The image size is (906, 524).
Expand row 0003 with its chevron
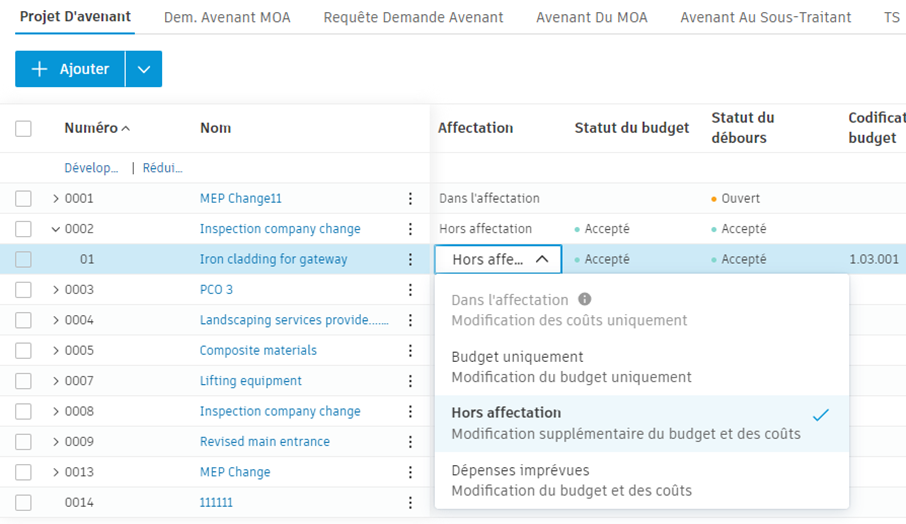[56, 290]
